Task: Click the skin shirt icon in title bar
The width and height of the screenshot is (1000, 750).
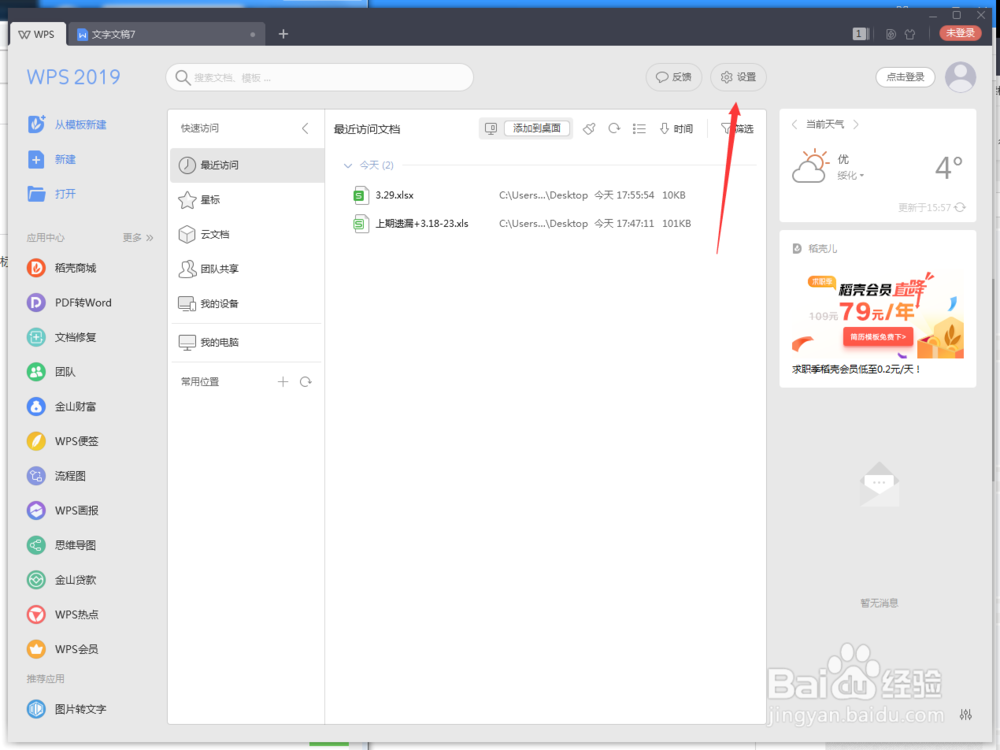Action: (x=910, y=34)
